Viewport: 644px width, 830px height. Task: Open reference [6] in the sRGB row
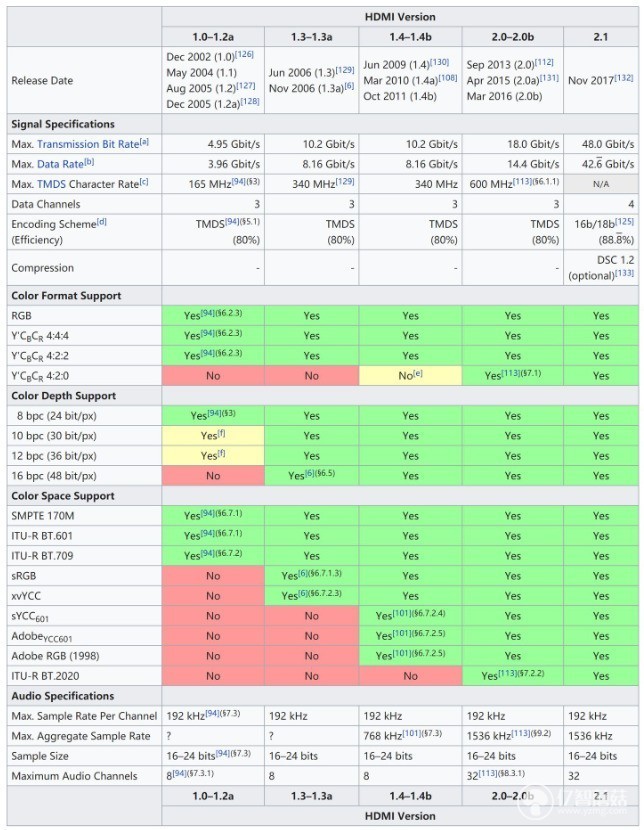click(x=303, y=573)
